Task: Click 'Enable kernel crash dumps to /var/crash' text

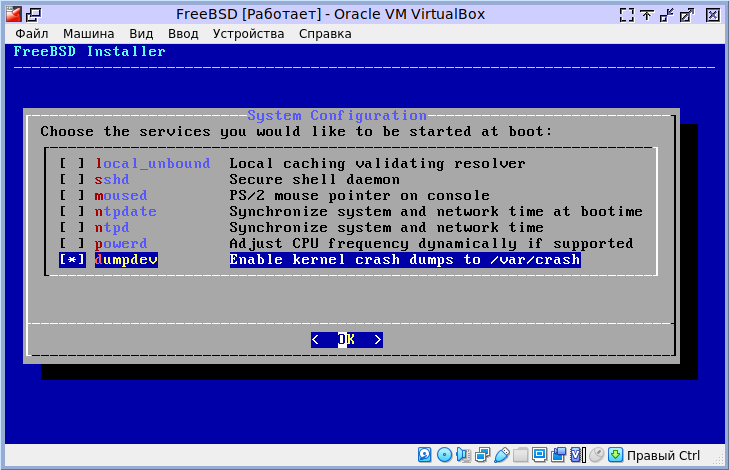Action: click(x=405, y=259)
